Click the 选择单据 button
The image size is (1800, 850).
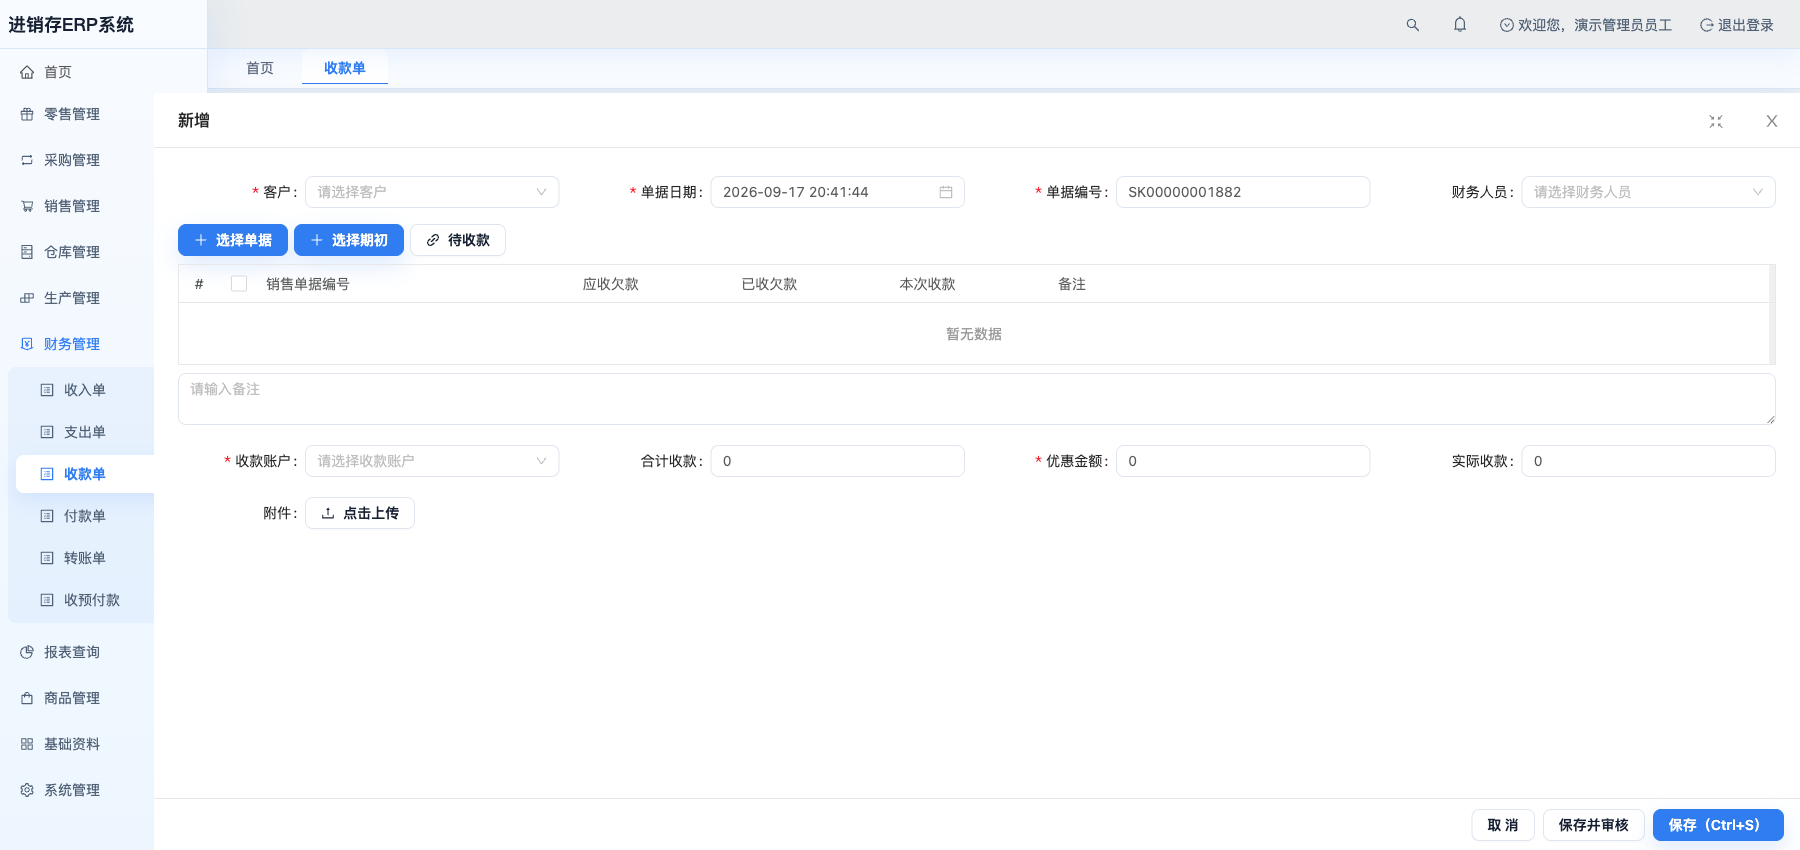[233, 240]
